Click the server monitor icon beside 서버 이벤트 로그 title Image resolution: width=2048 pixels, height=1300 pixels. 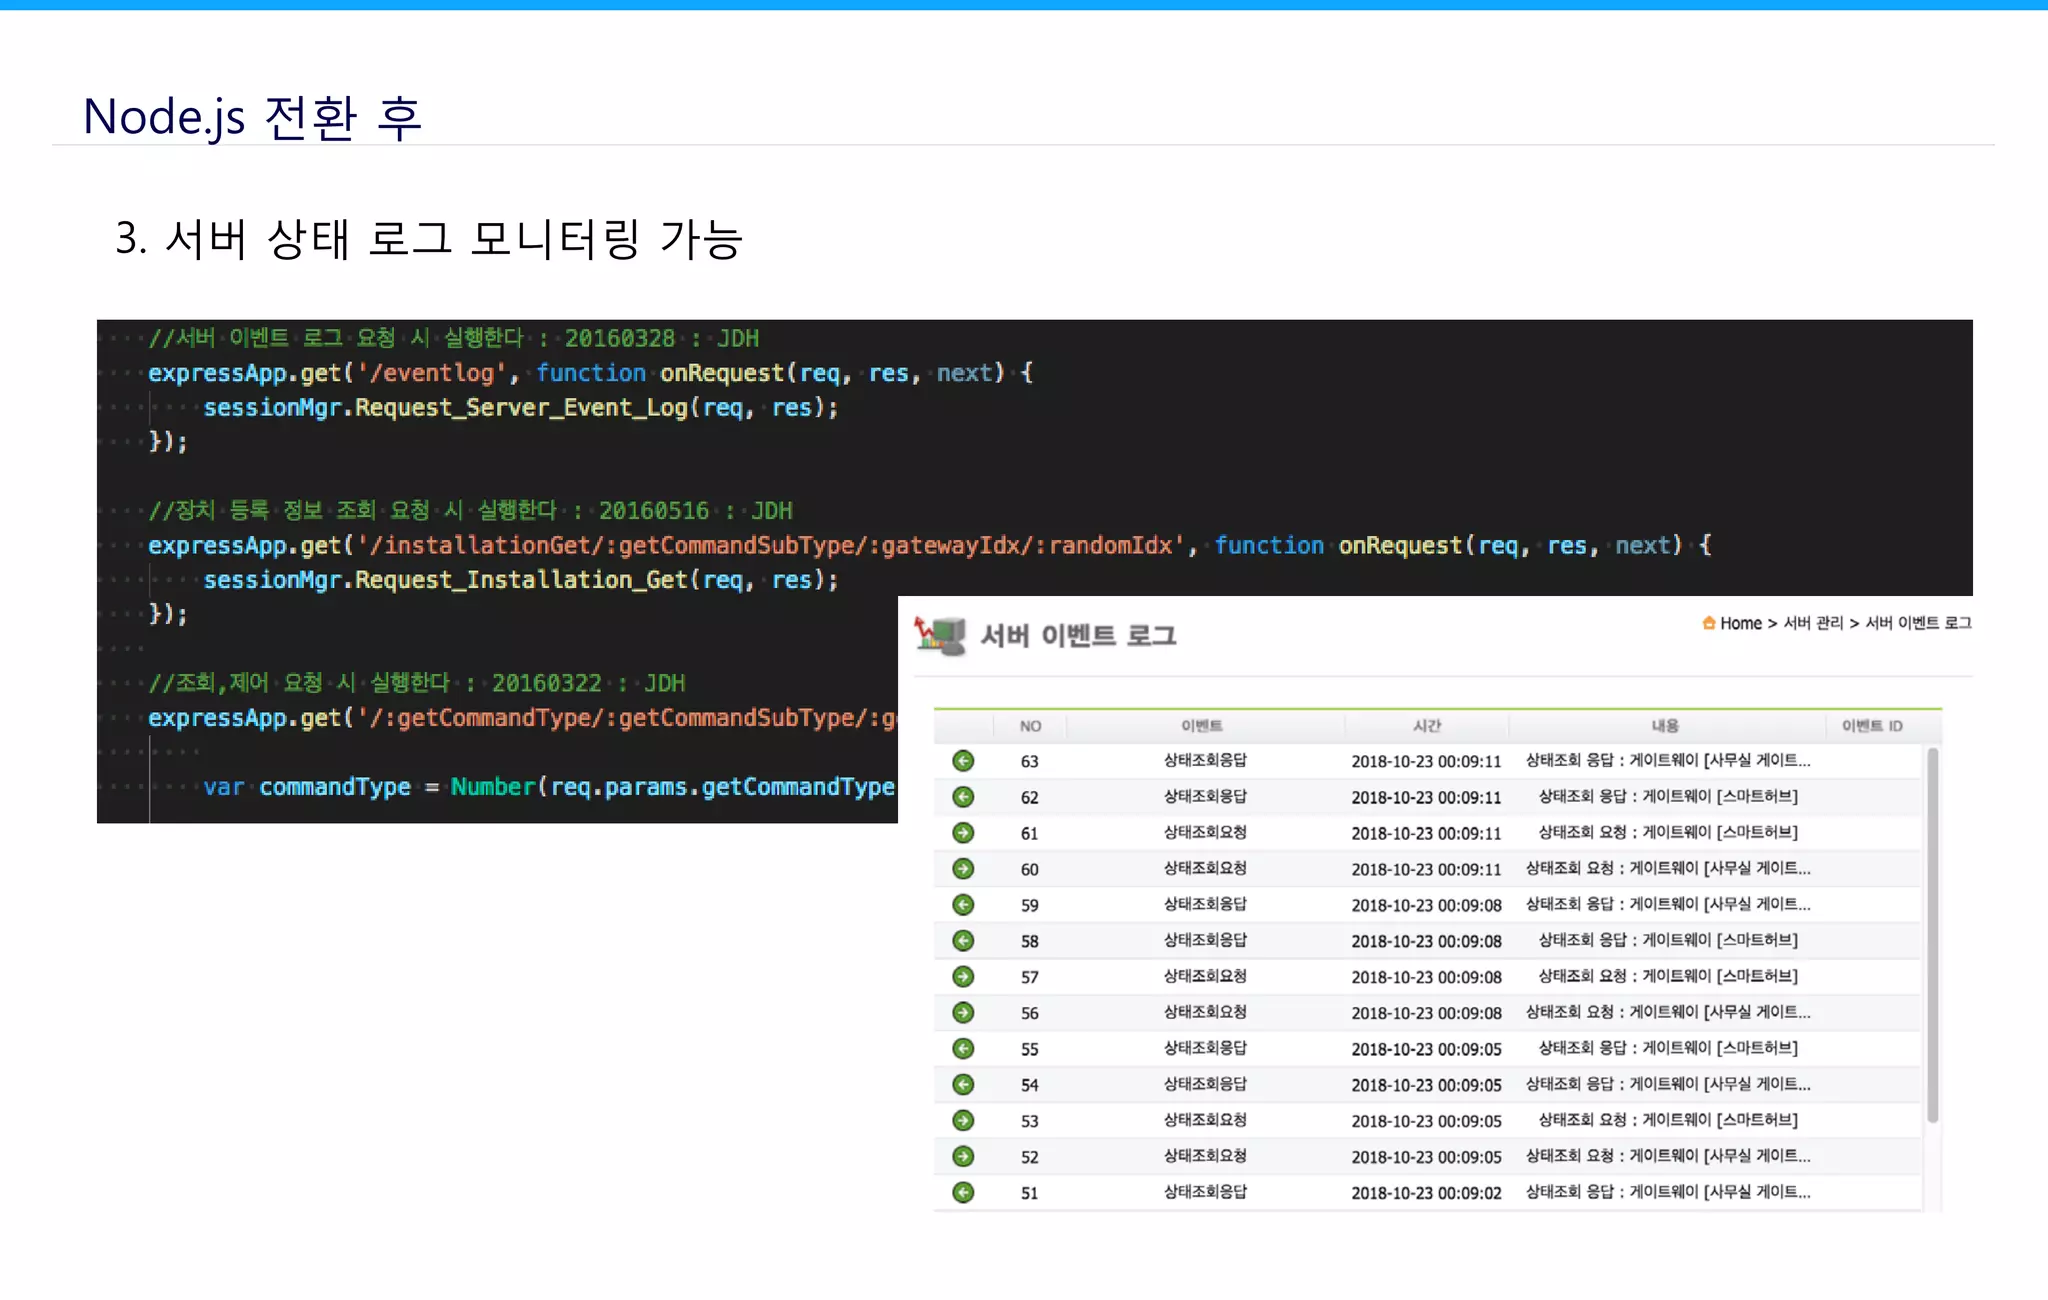(940, 636)
